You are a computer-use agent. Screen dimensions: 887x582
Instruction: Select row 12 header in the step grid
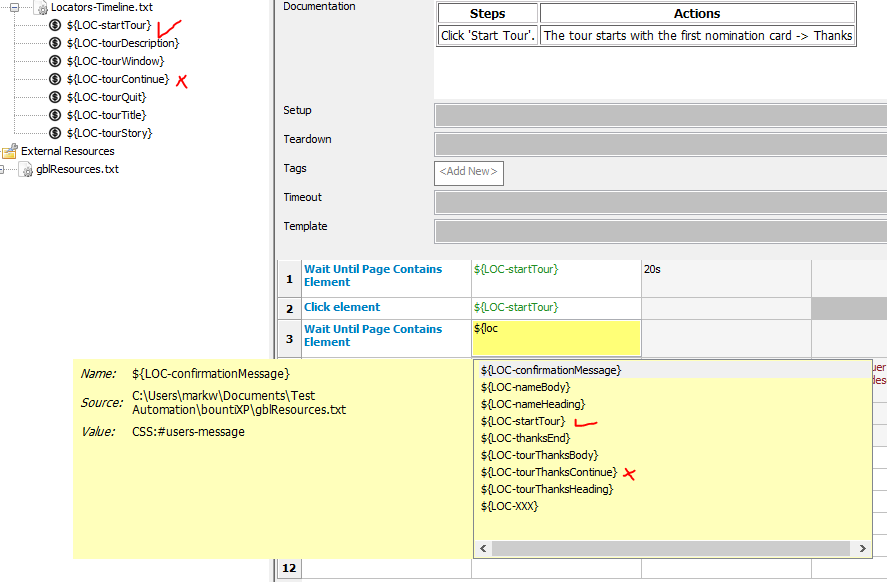click(x=290, y=568)
